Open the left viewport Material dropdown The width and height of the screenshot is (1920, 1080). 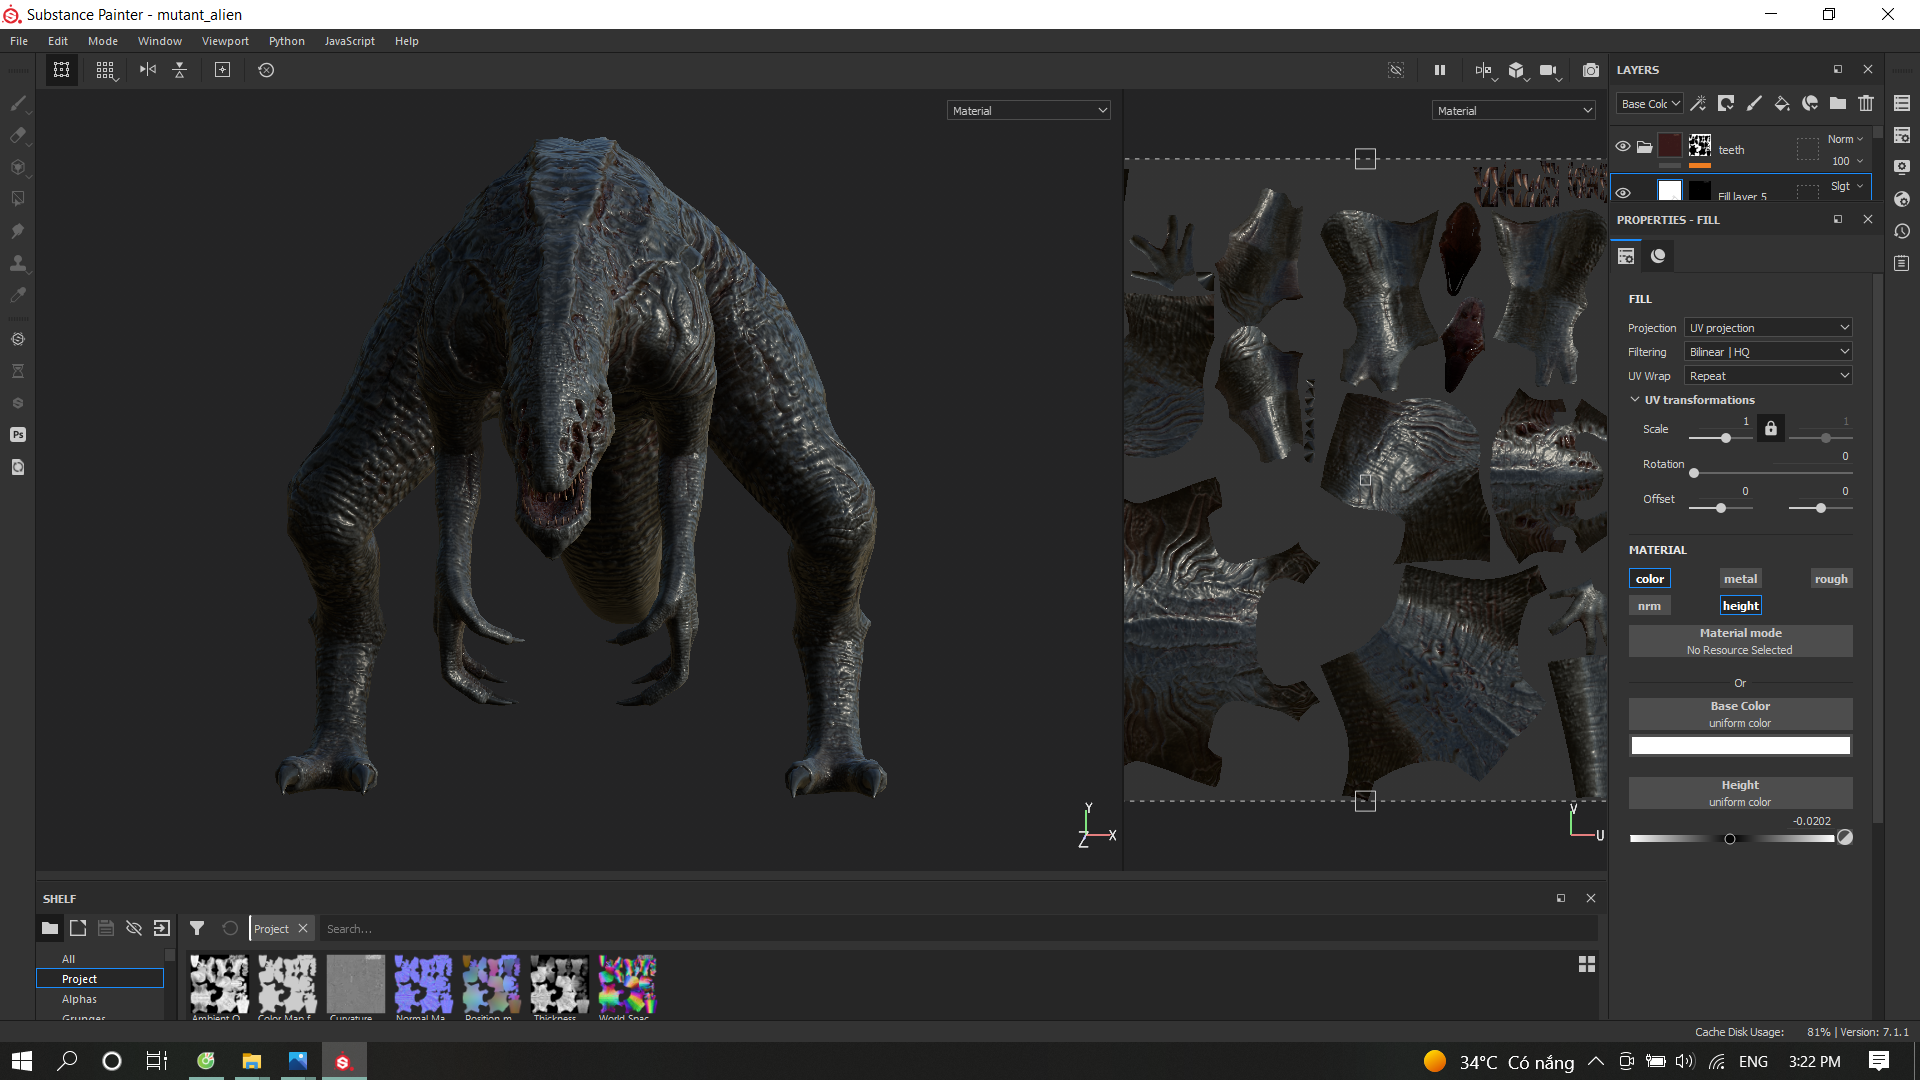1029,111
